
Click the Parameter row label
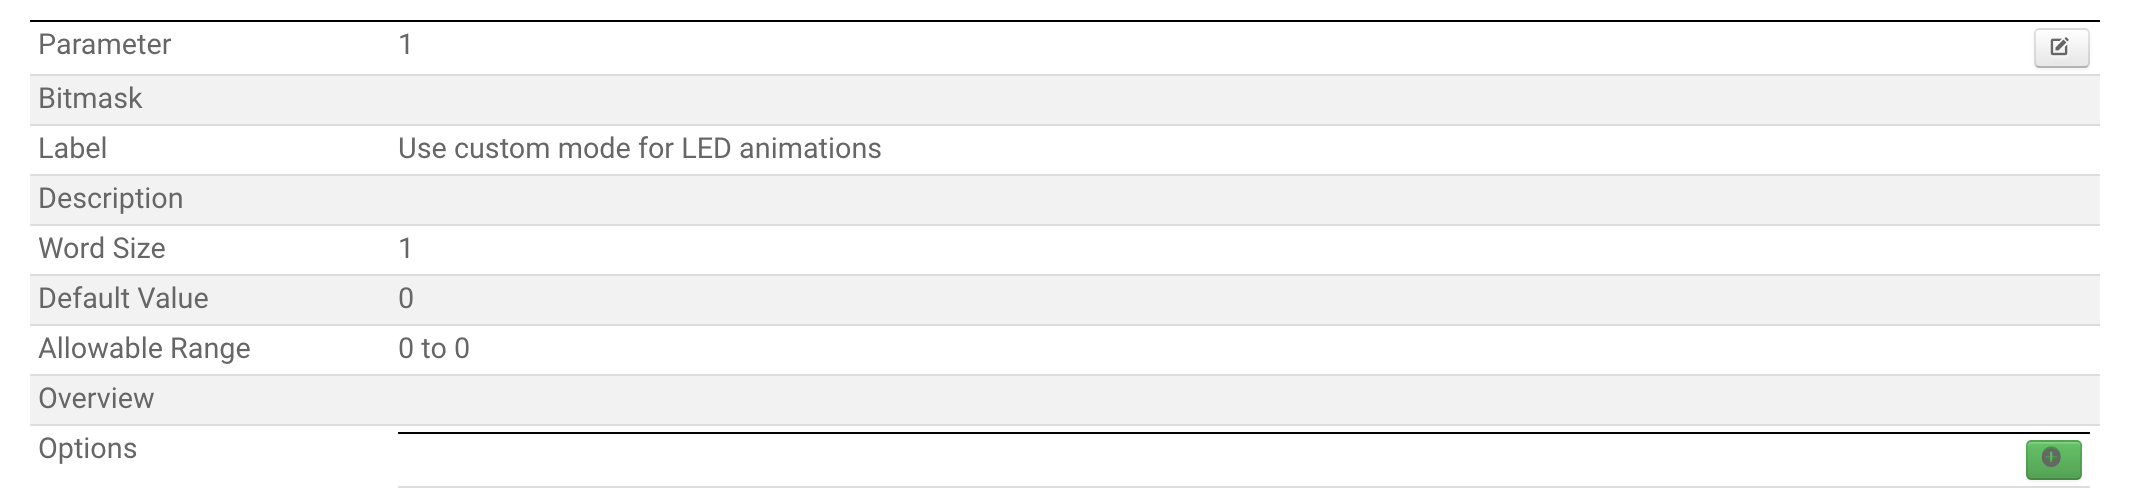104,45
